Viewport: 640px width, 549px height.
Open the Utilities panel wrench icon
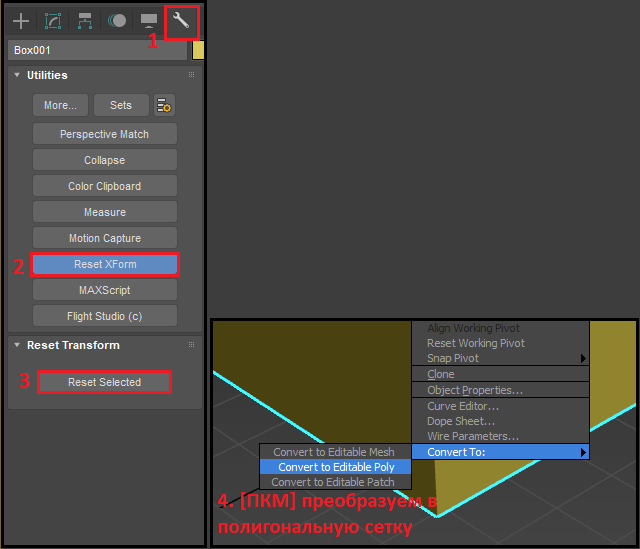point(181,20)
